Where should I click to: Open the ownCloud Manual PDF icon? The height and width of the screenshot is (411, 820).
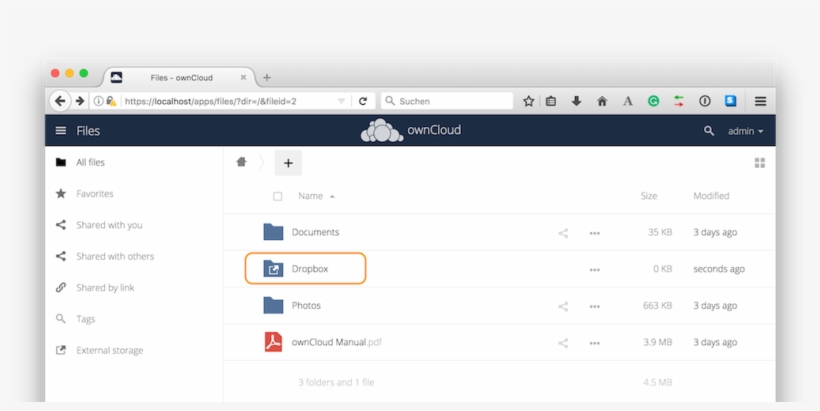pyautogui.click(x=273, y=342)
